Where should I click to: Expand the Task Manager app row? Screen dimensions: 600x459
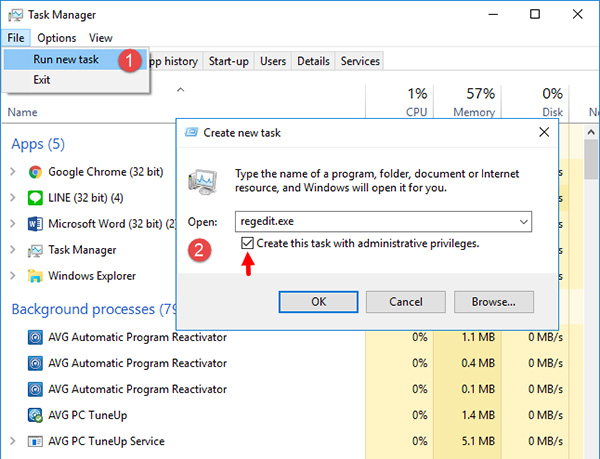click(x=13, y=249)
